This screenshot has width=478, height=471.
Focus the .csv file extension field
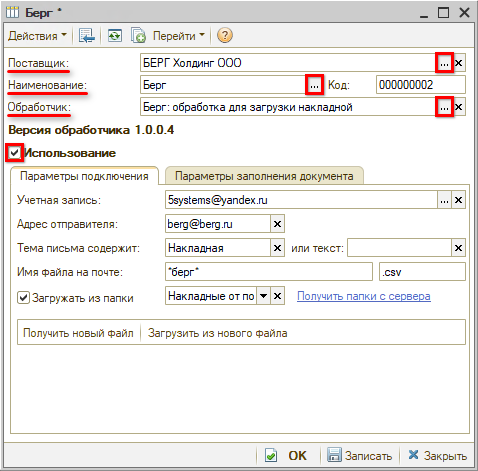pos(422,272)
